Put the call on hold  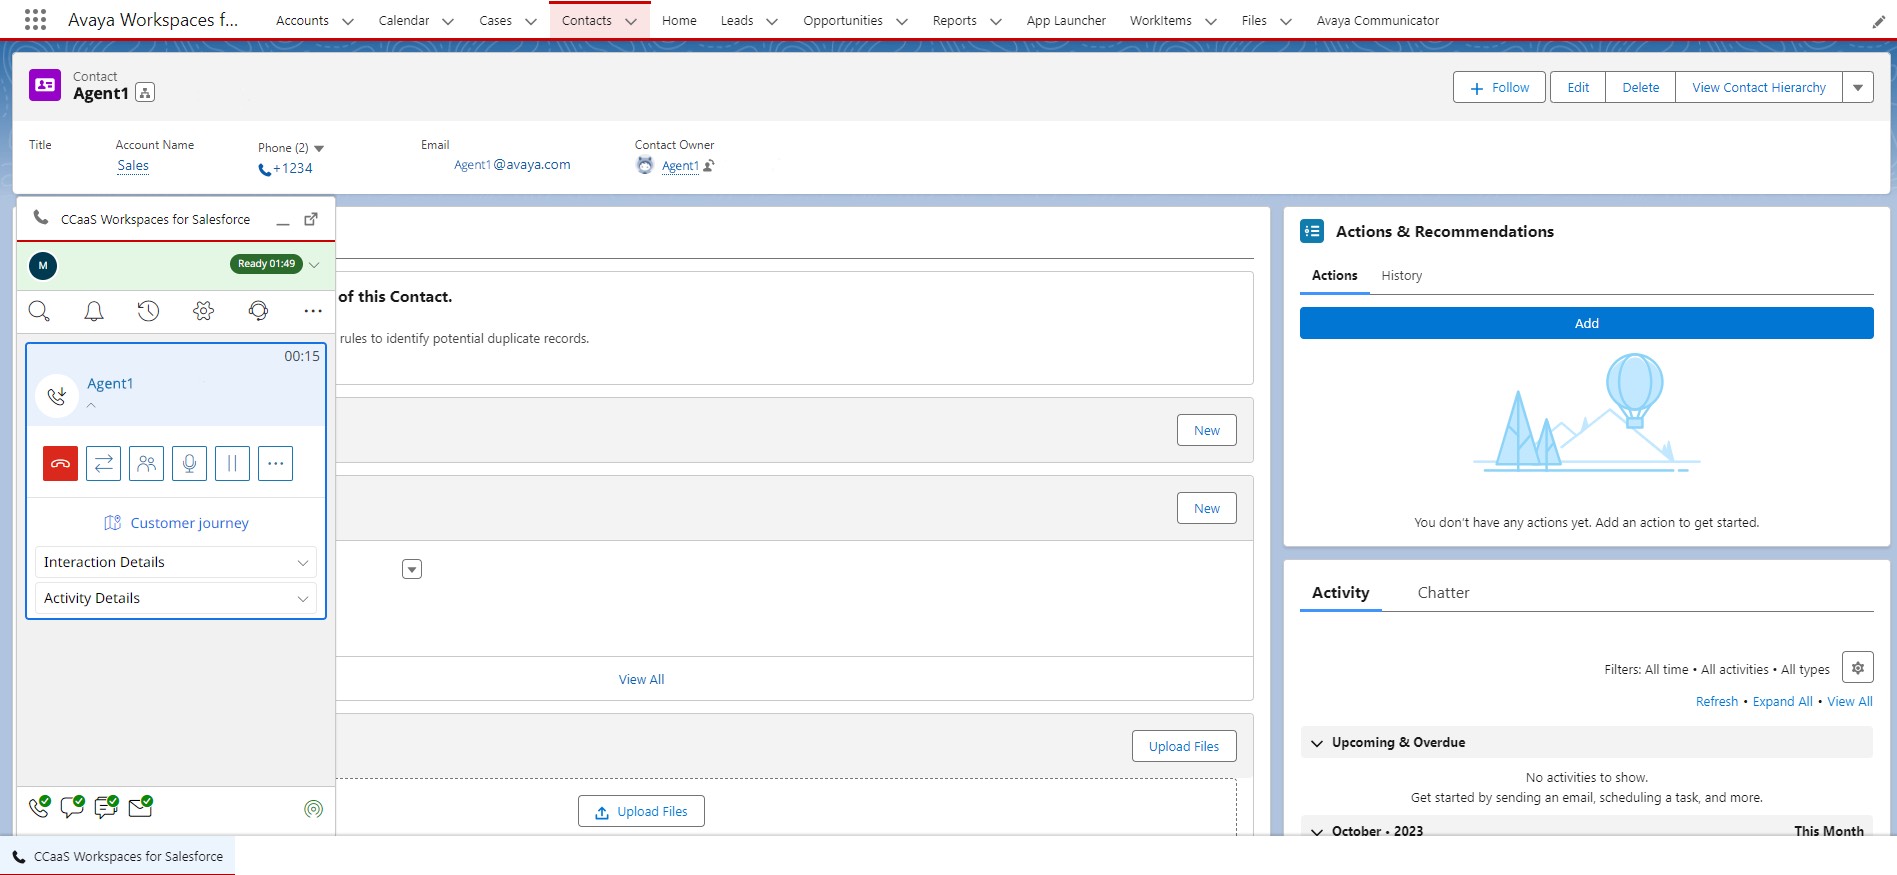coord(232,463)
